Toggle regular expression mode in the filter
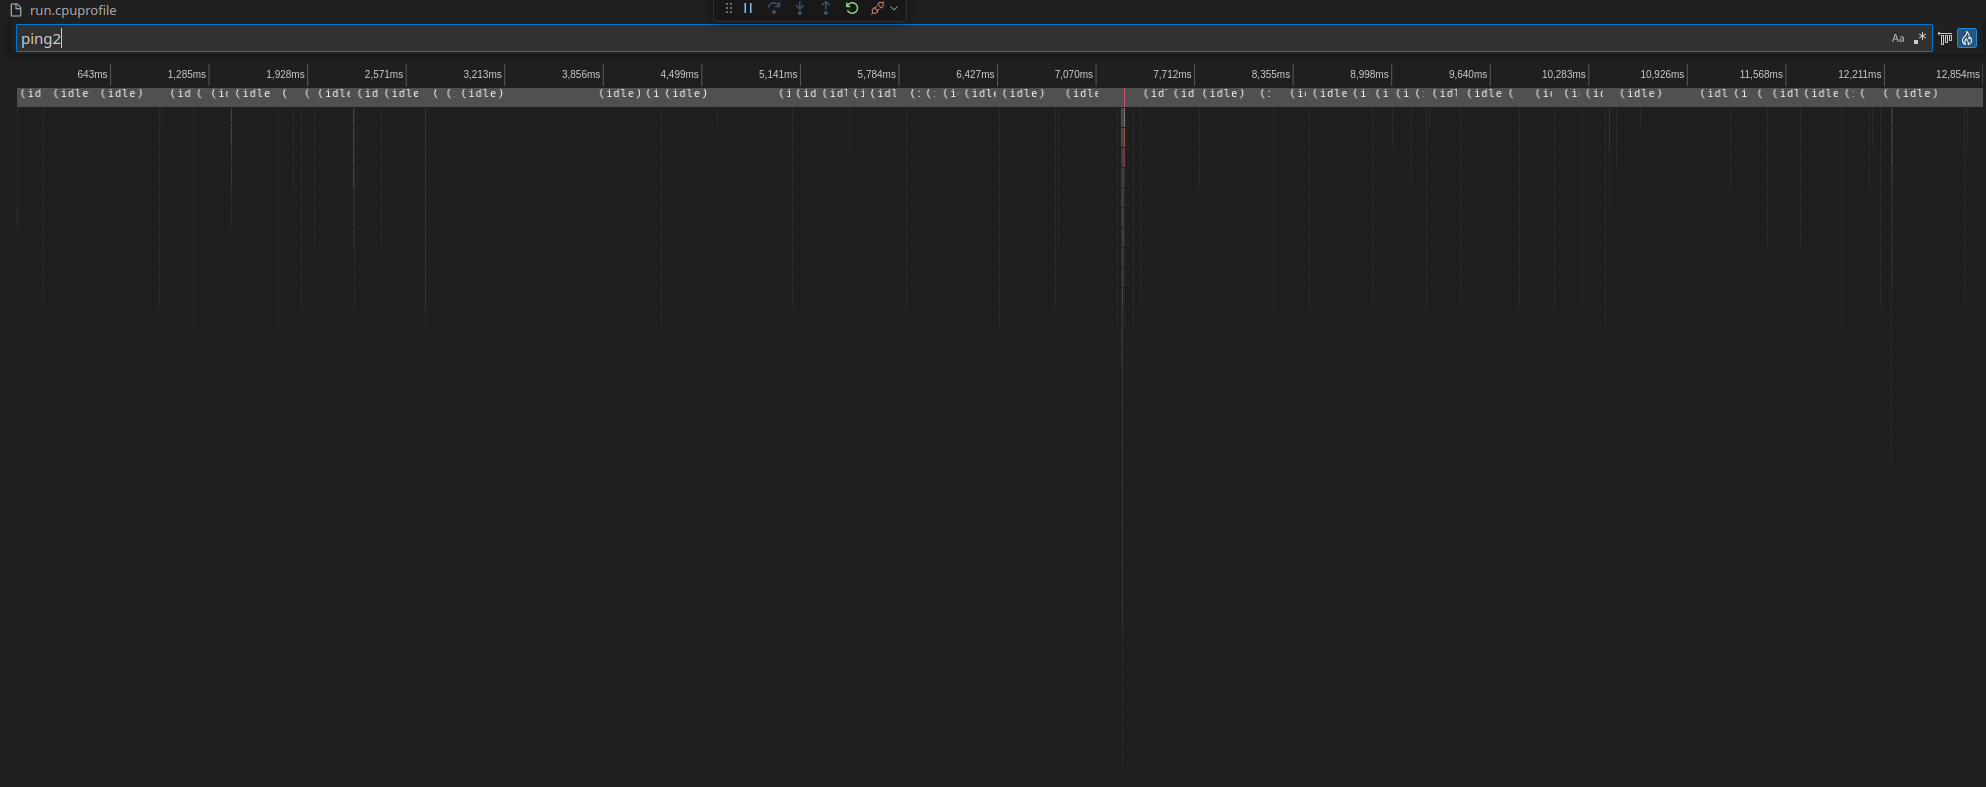Viewport: 1986px width, 787px height. (x=1920, y=38)
